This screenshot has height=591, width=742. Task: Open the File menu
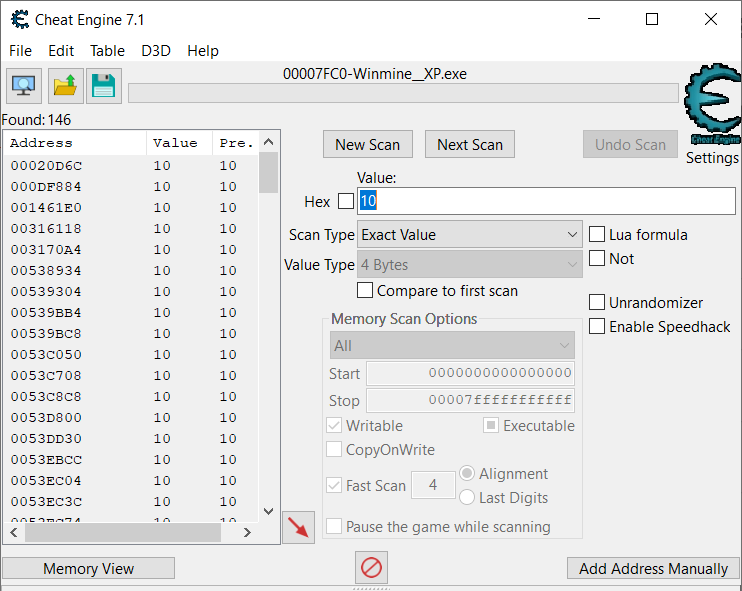pos(20,51)
